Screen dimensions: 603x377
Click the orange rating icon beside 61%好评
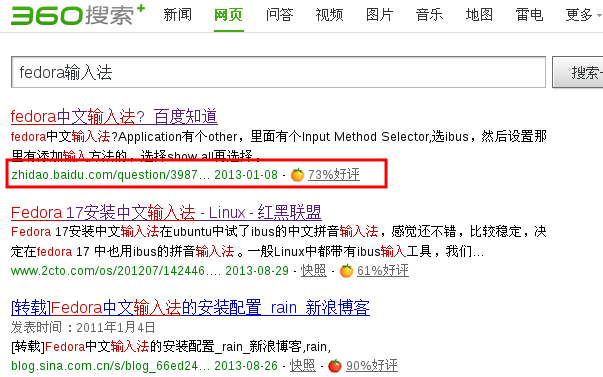[346, 271]
